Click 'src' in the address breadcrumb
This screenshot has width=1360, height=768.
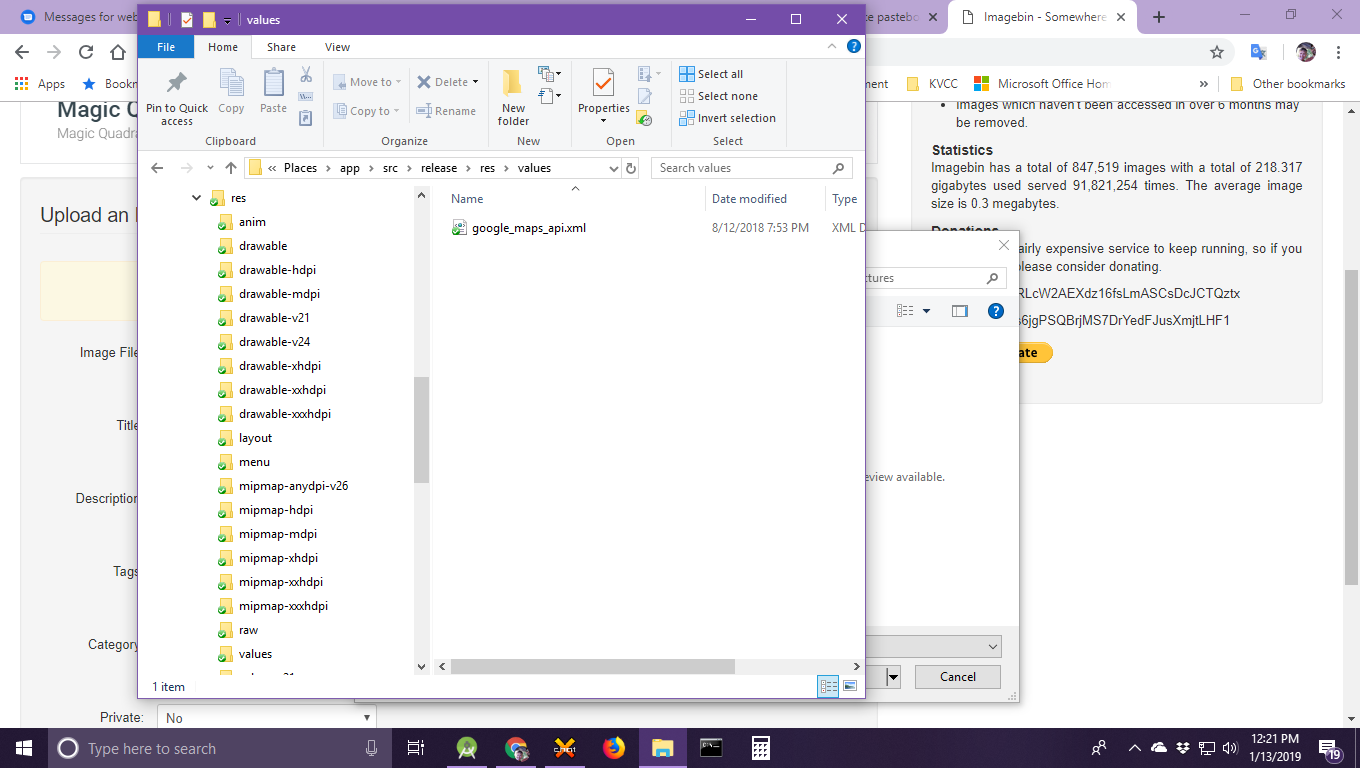(x=390, y=168)
